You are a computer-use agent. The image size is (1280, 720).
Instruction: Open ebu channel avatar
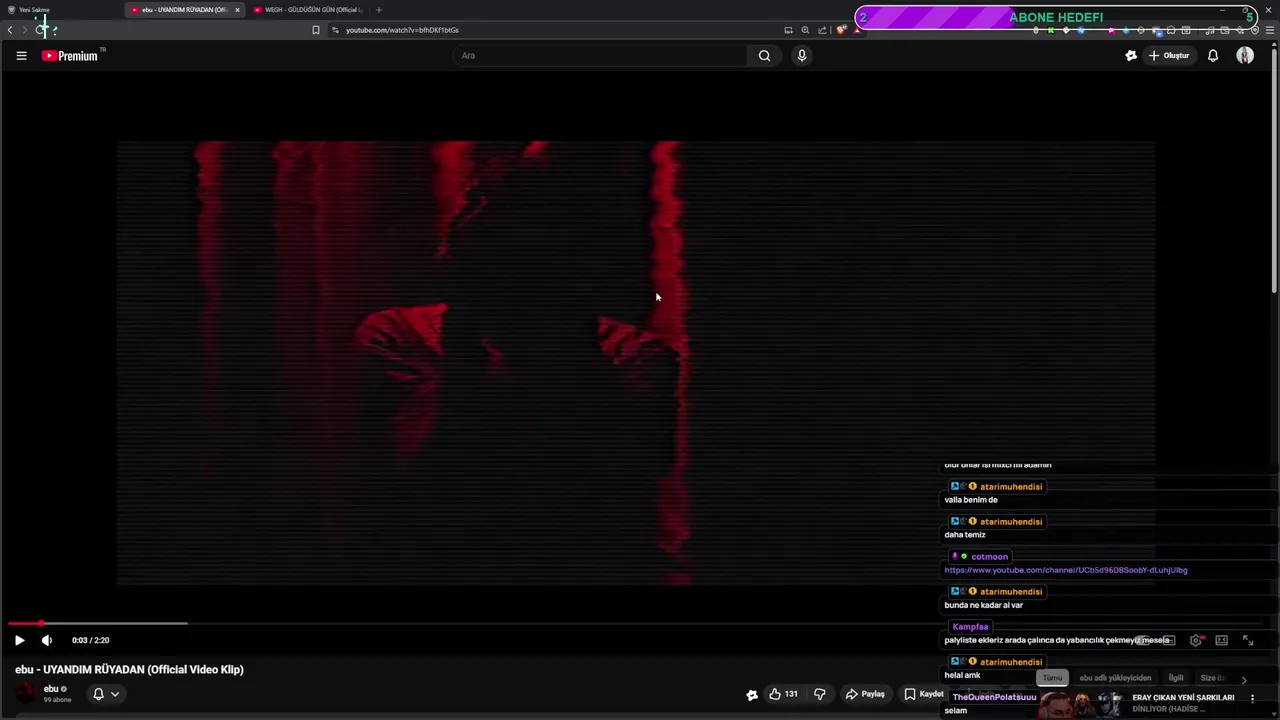coord(26,693)
